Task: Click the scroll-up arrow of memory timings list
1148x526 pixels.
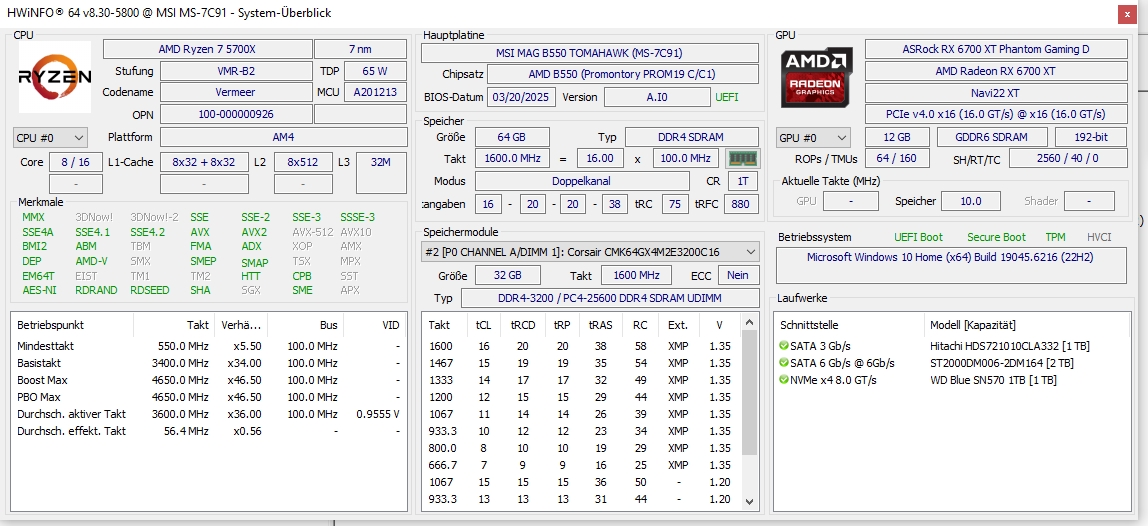Action: pyautogui.click(x=749, y=322)
